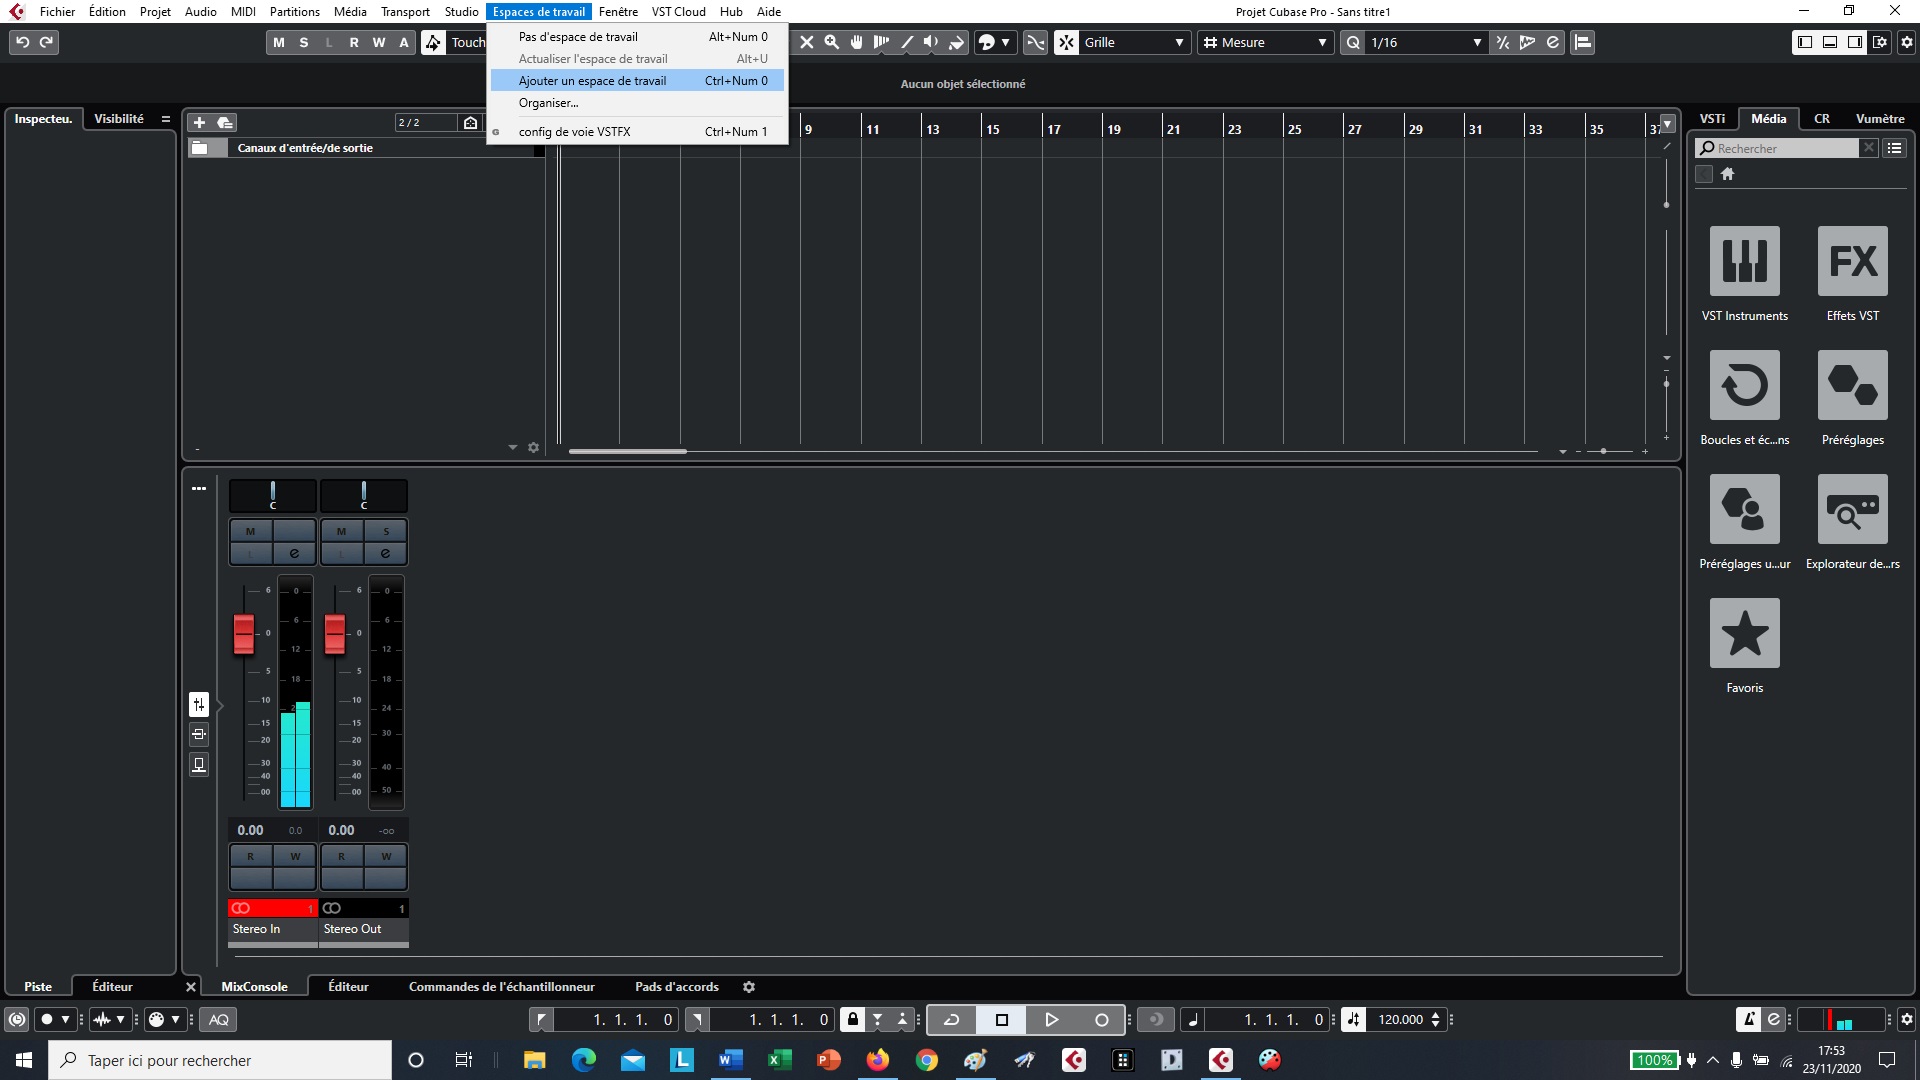Expand the 1/16 quantize preset dropdown
The width and height of the screenshot is (1920, 1080).
[1476, 42]
